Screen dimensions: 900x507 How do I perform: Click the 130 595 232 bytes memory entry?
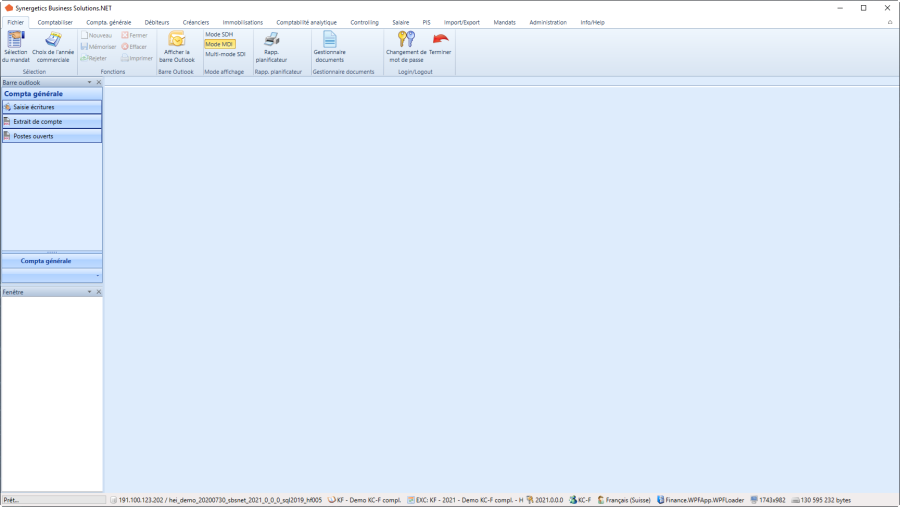tap(821, 500)
